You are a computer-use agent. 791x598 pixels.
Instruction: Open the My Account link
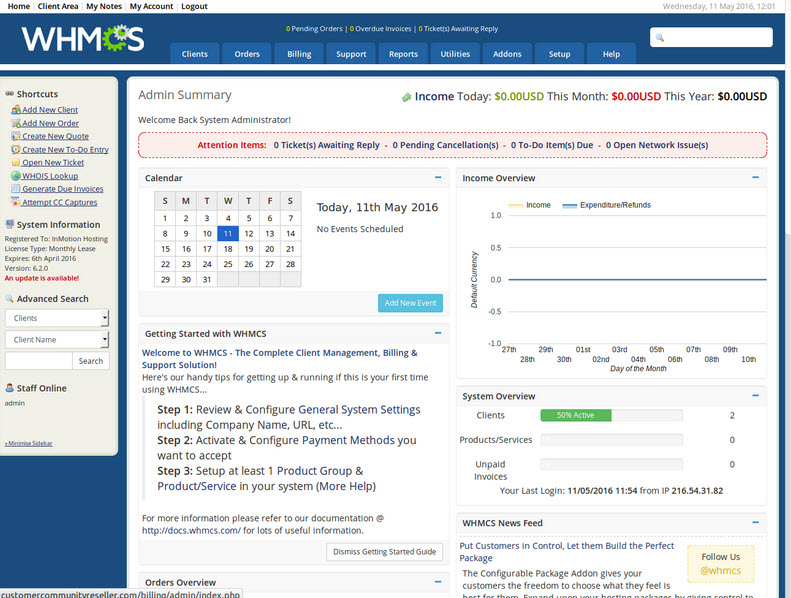coord(151,6)
